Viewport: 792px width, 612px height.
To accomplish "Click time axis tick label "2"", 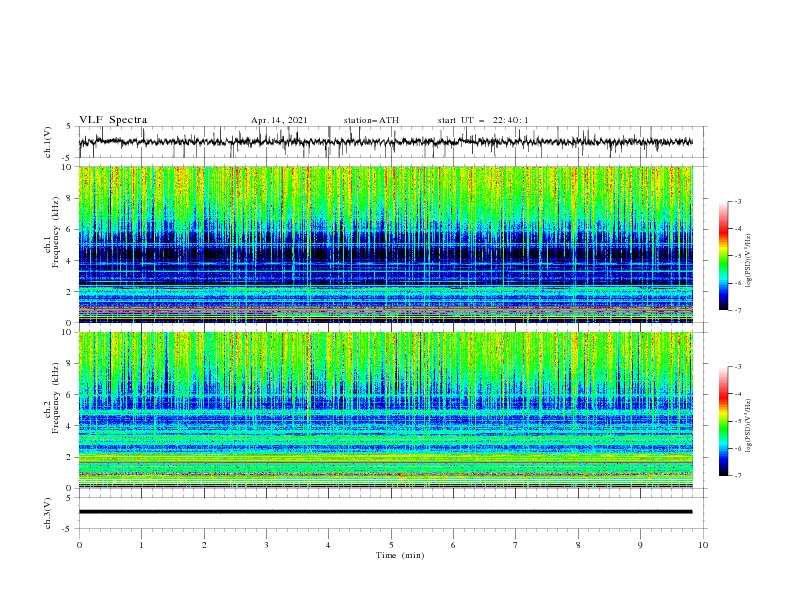I will 204,545.
